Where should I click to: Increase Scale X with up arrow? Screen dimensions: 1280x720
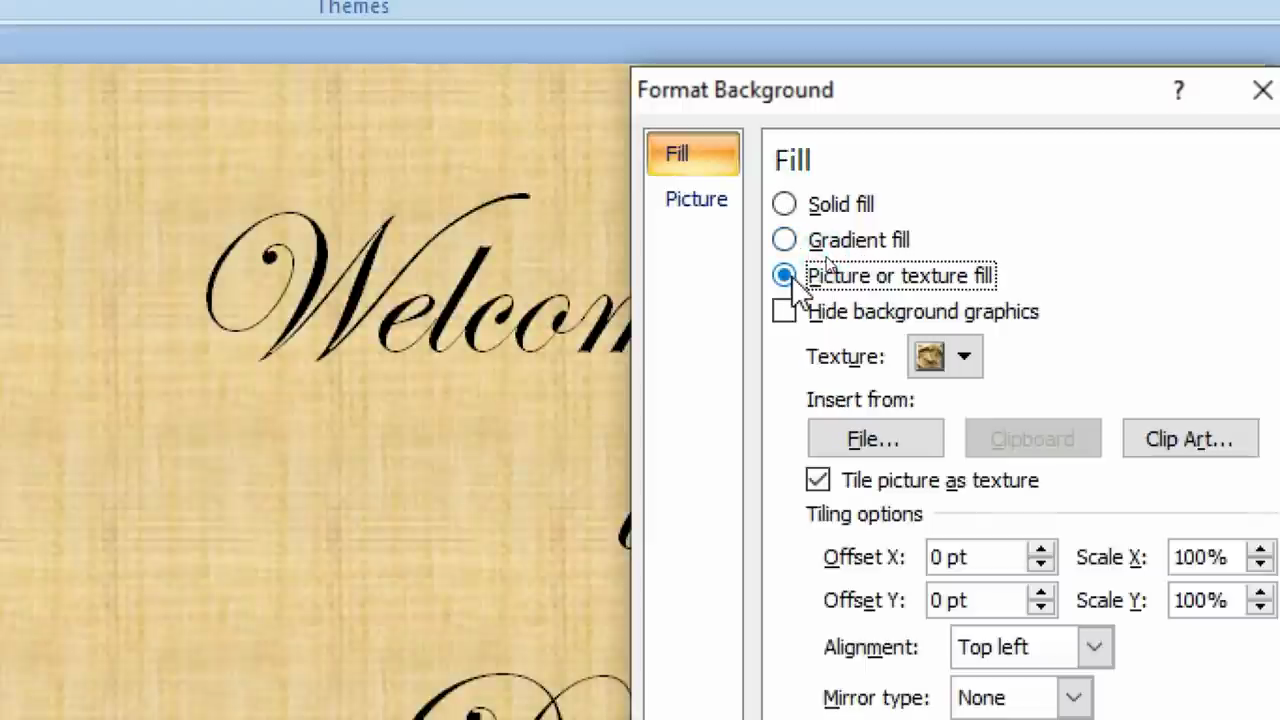coord(1260,549)
